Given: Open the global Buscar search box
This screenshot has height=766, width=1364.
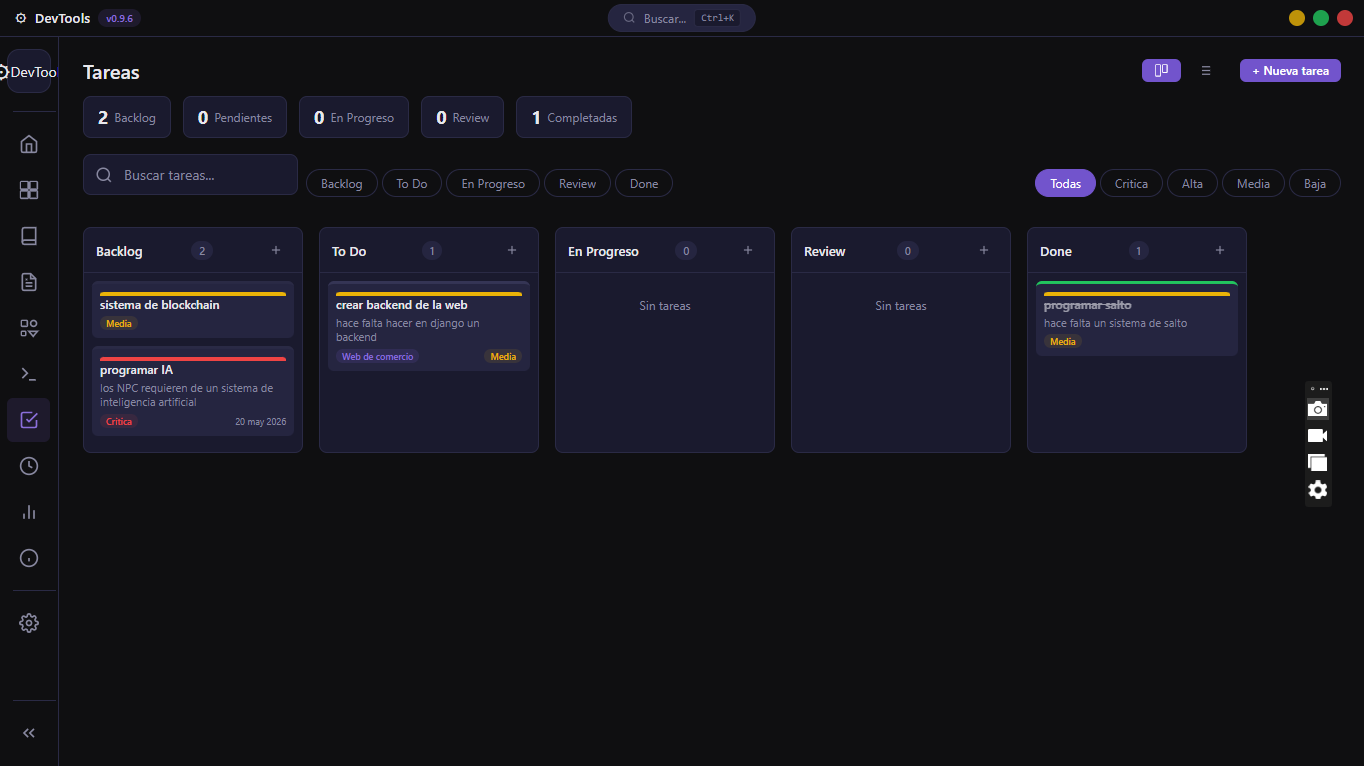Looking at the screenshot, I should 682,18.
